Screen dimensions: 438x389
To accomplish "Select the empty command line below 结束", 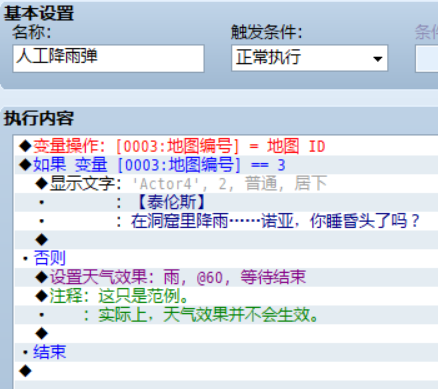I will click(x=227, y=370).
